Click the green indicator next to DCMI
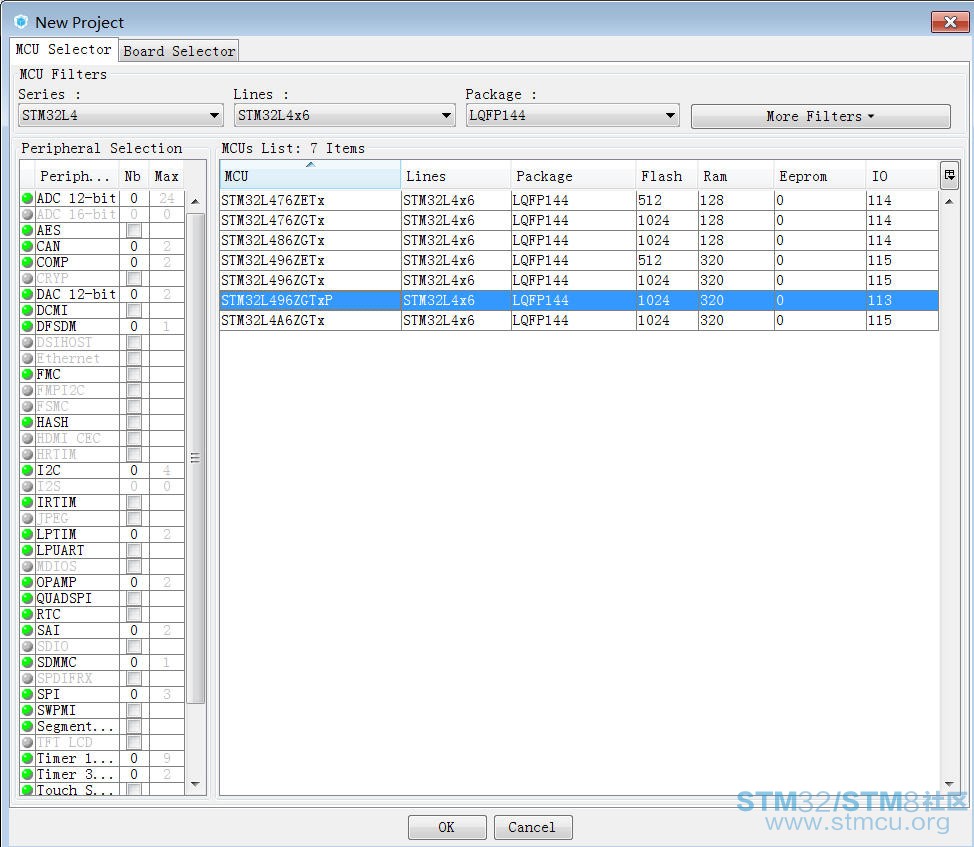 point(27,310)
